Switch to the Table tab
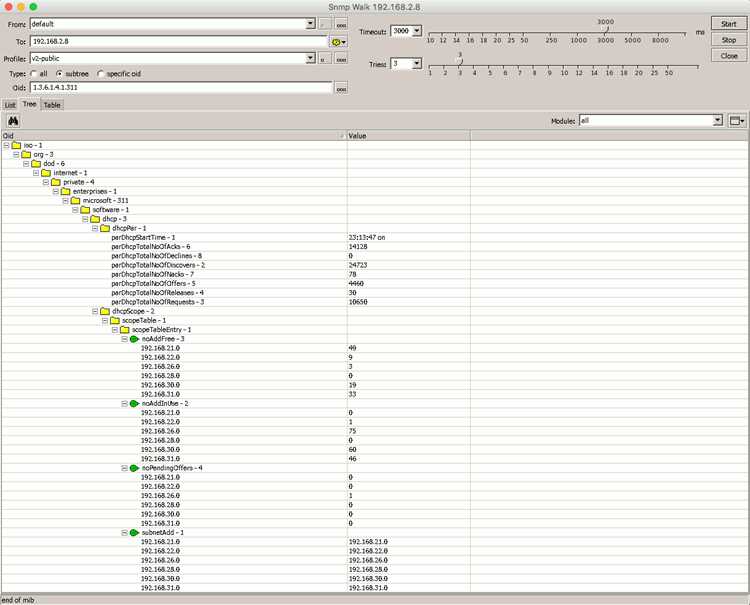This screenshot has width=750, height=605. [52, 105]
